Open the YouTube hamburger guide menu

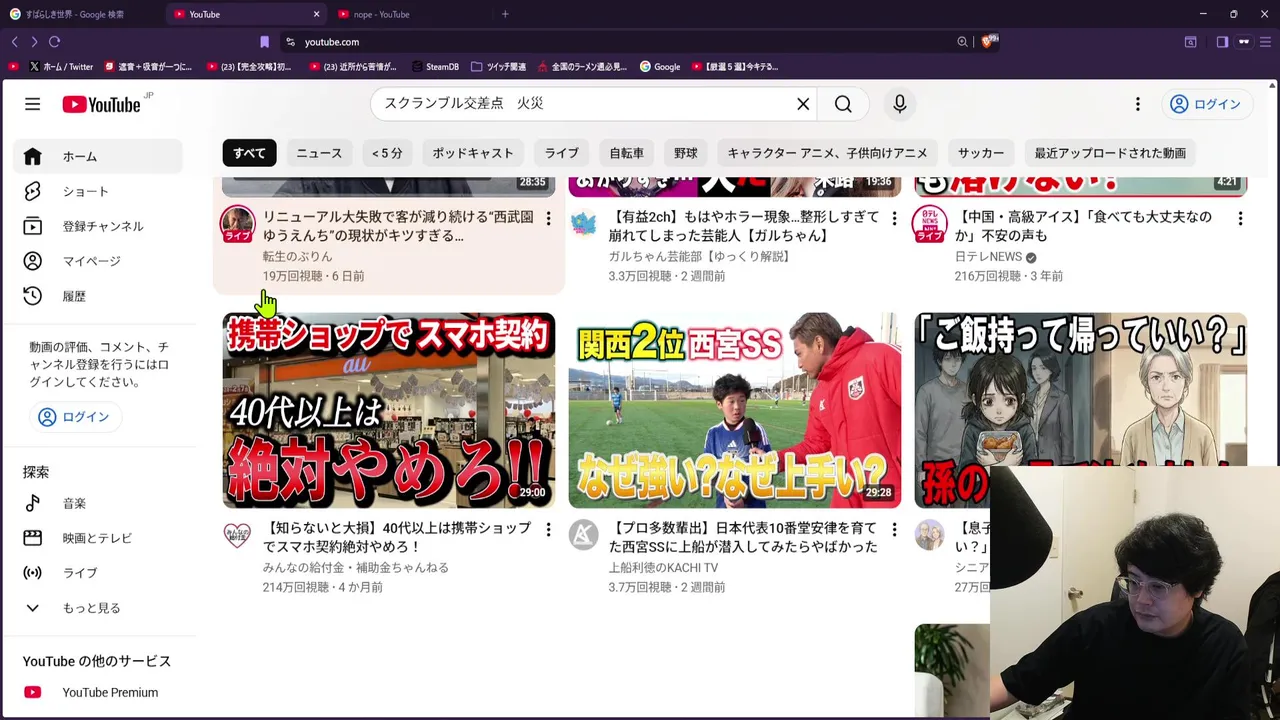32,104
